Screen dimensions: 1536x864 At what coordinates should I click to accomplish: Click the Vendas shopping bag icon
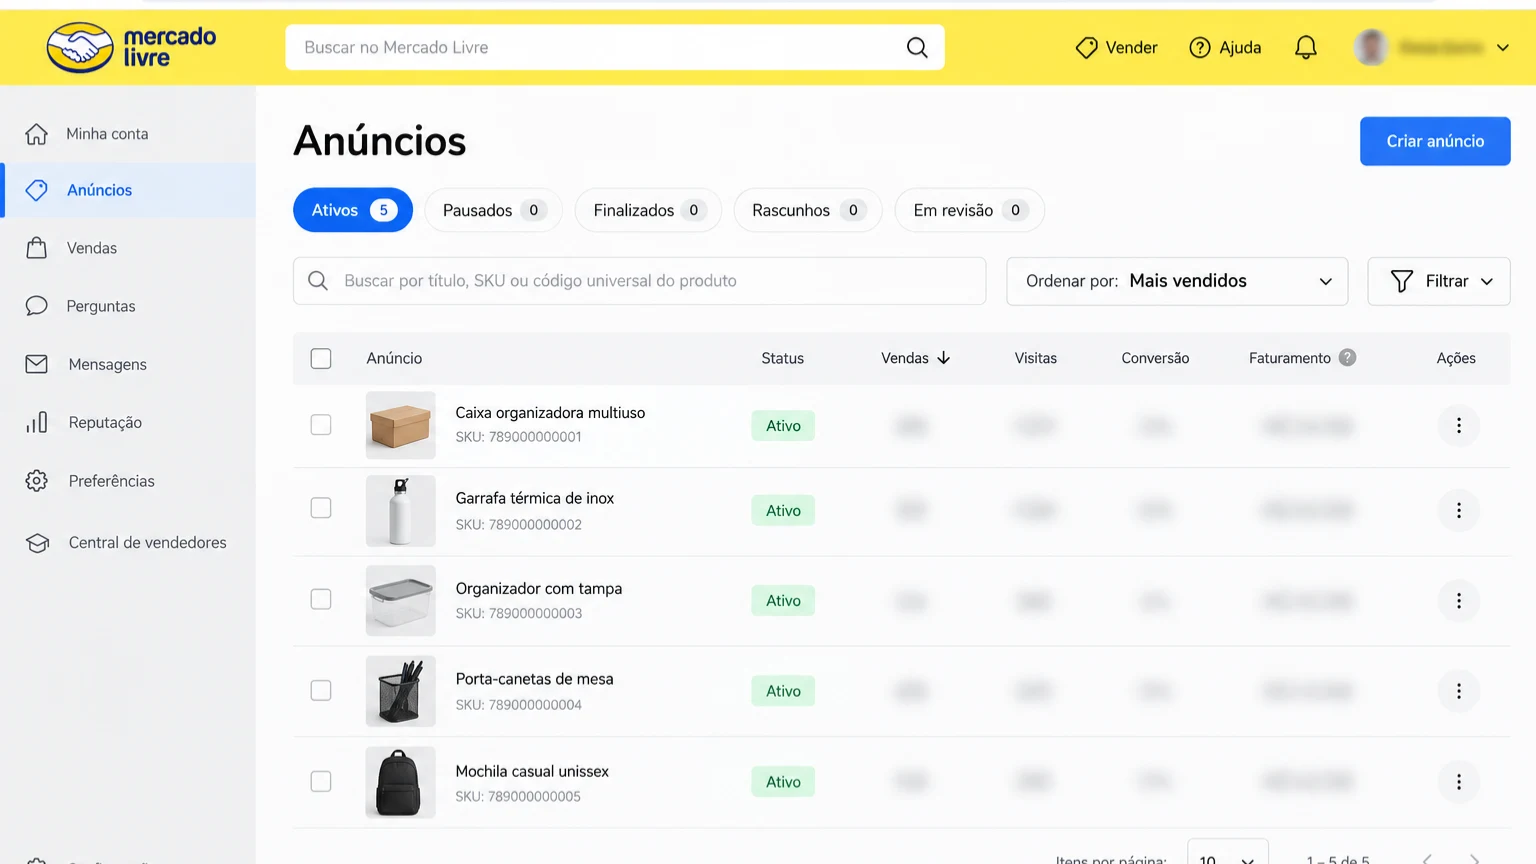pos(37,248)
